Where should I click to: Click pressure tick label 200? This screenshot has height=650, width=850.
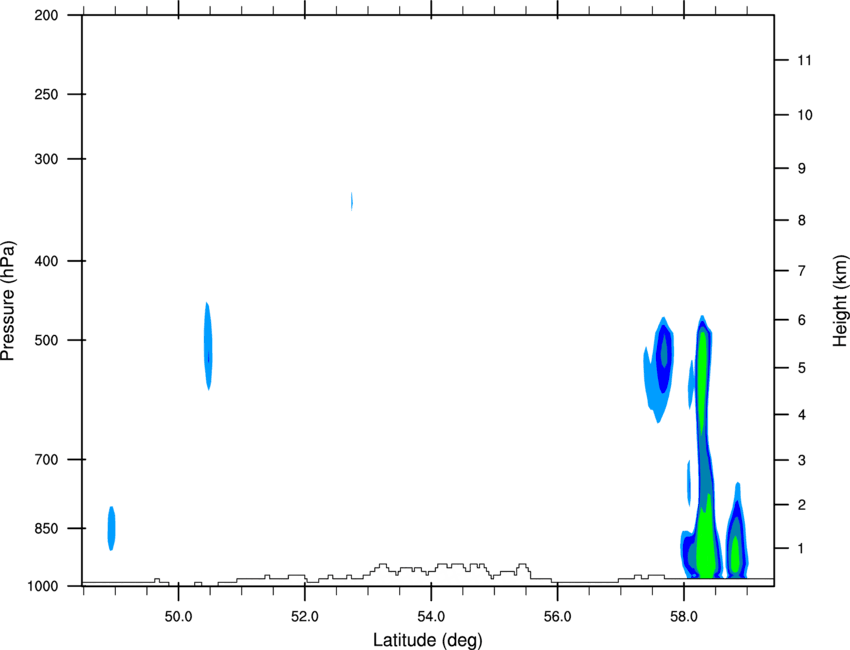[x=46, y=15]
